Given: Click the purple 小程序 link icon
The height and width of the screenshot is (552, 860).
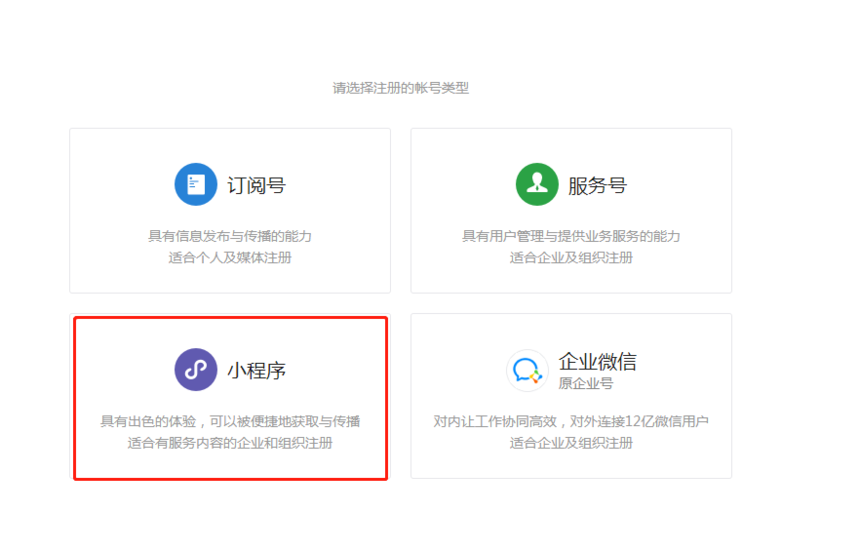Looking at the screenshot, I should point(196,369).
